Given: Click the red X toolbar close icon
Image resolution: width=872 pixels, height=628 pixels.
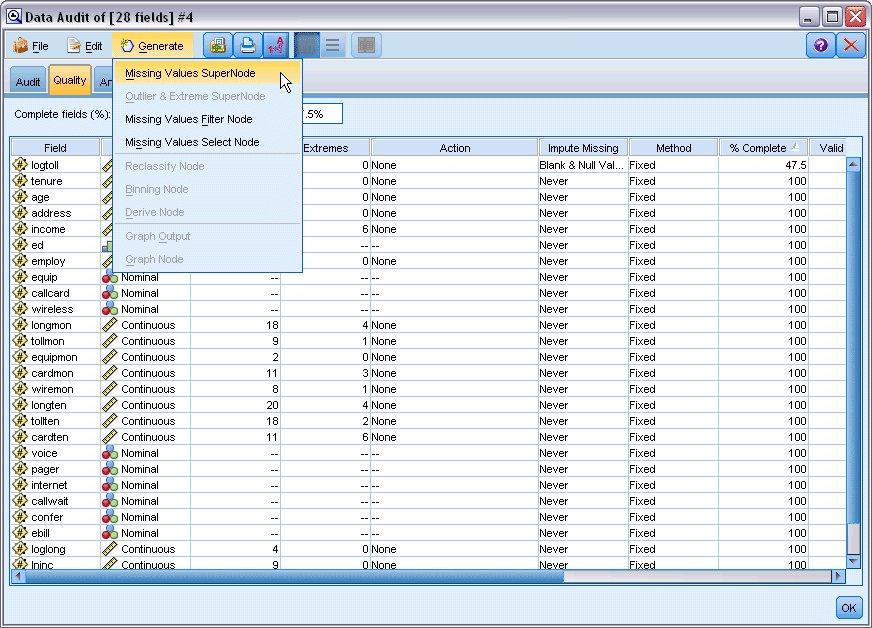Looking at the screenshot, I should pyautogui.click(x=851, y=46).
